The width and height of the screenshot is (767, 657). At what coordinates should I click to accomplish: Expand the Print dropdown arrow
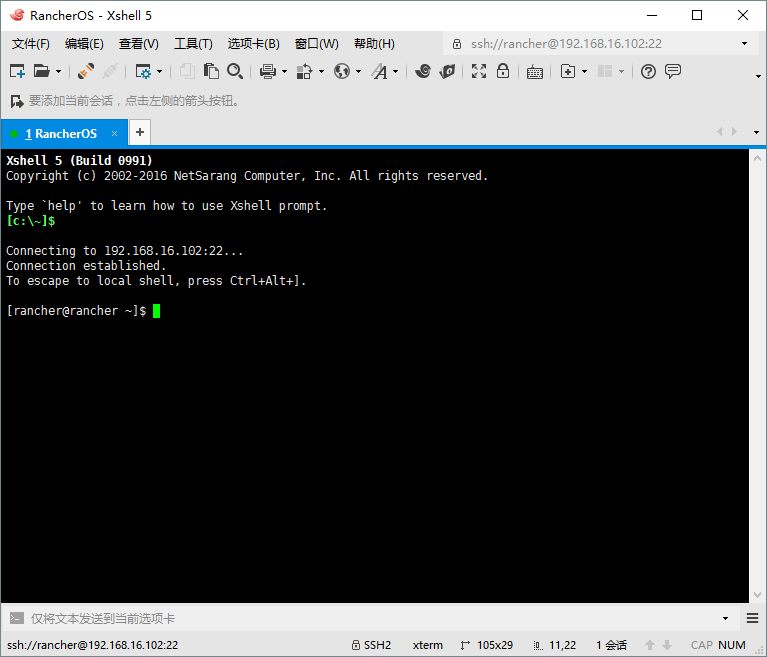coord(284,72)
